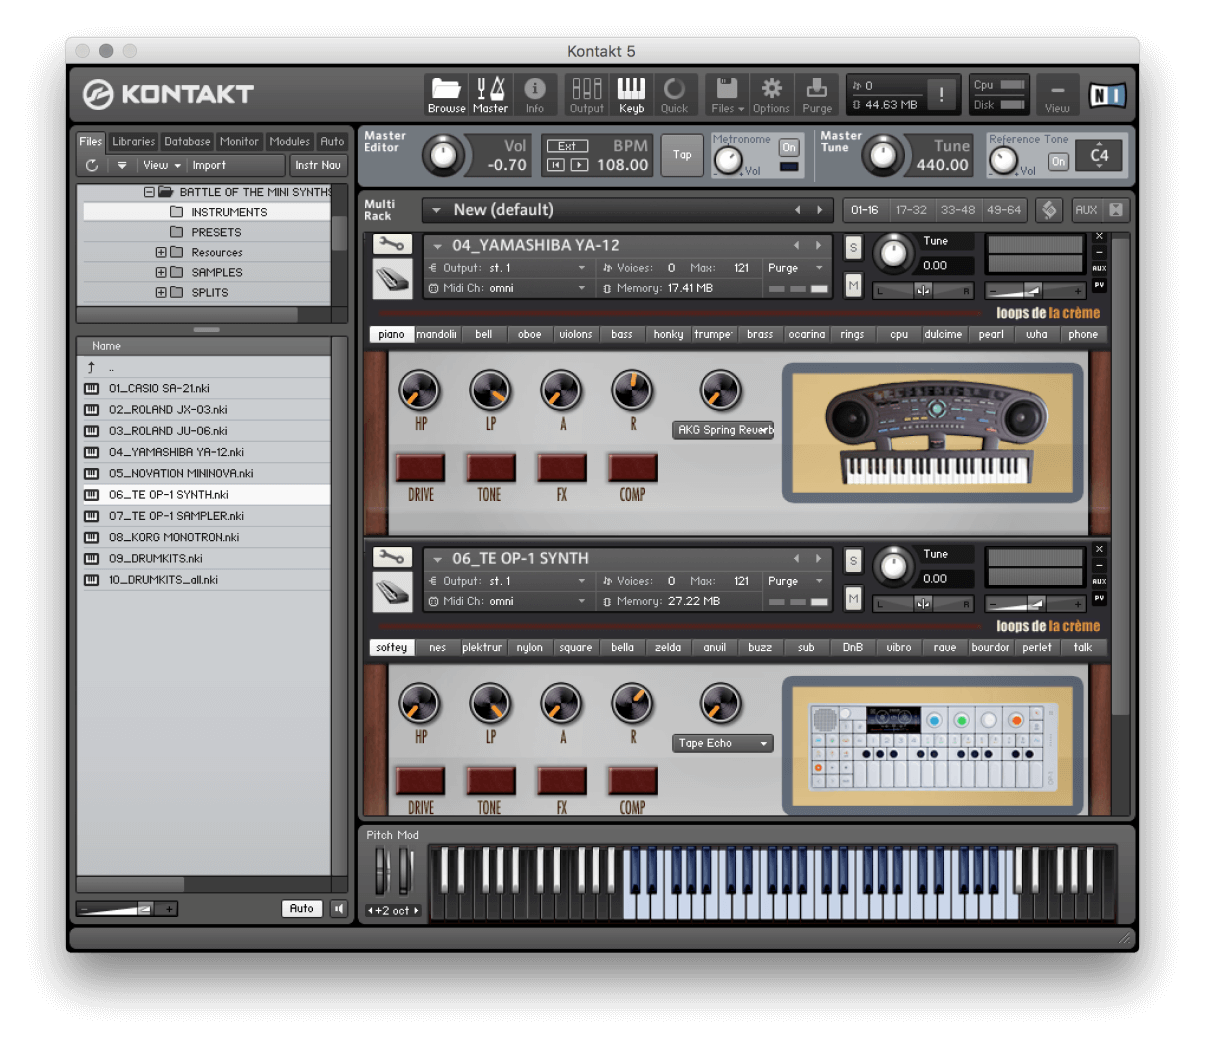Image resolution: width=1205 pixels, height=1047 pixels.
Task: Mute the 04_YAMASHIBA YA-12 instrument
Action: pos(853,286)
